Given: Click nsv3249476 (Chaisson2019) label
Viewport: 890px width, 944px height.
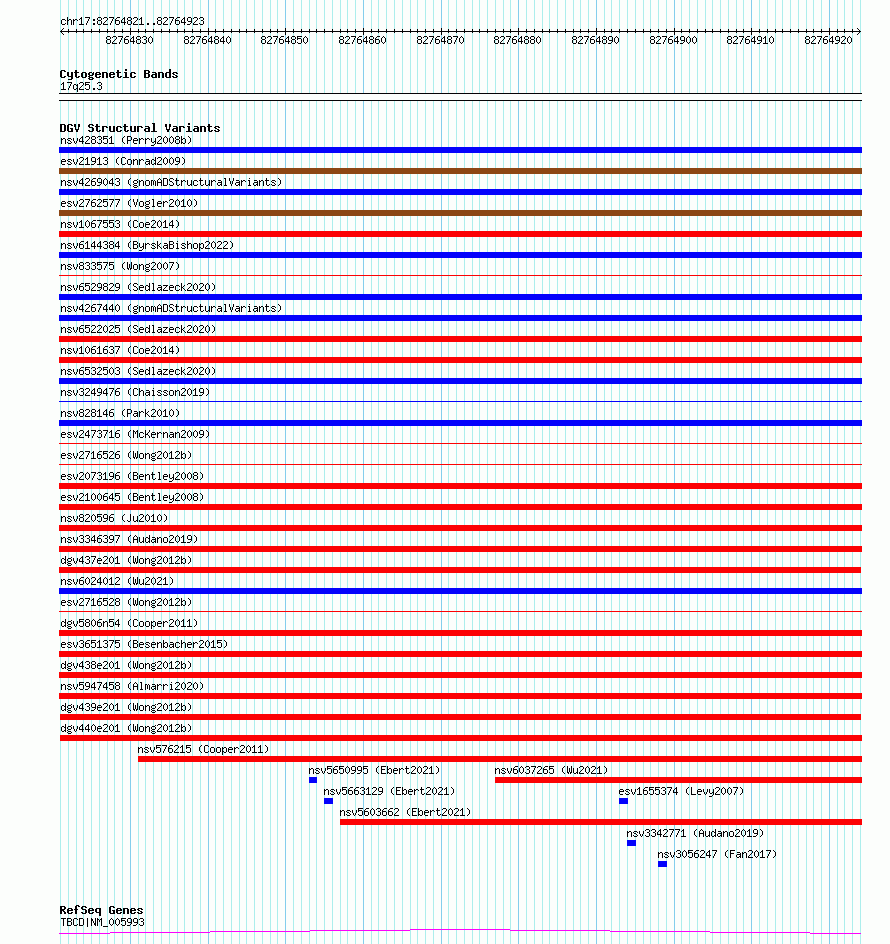Looking at the screenshot, I should click(135, 393).
